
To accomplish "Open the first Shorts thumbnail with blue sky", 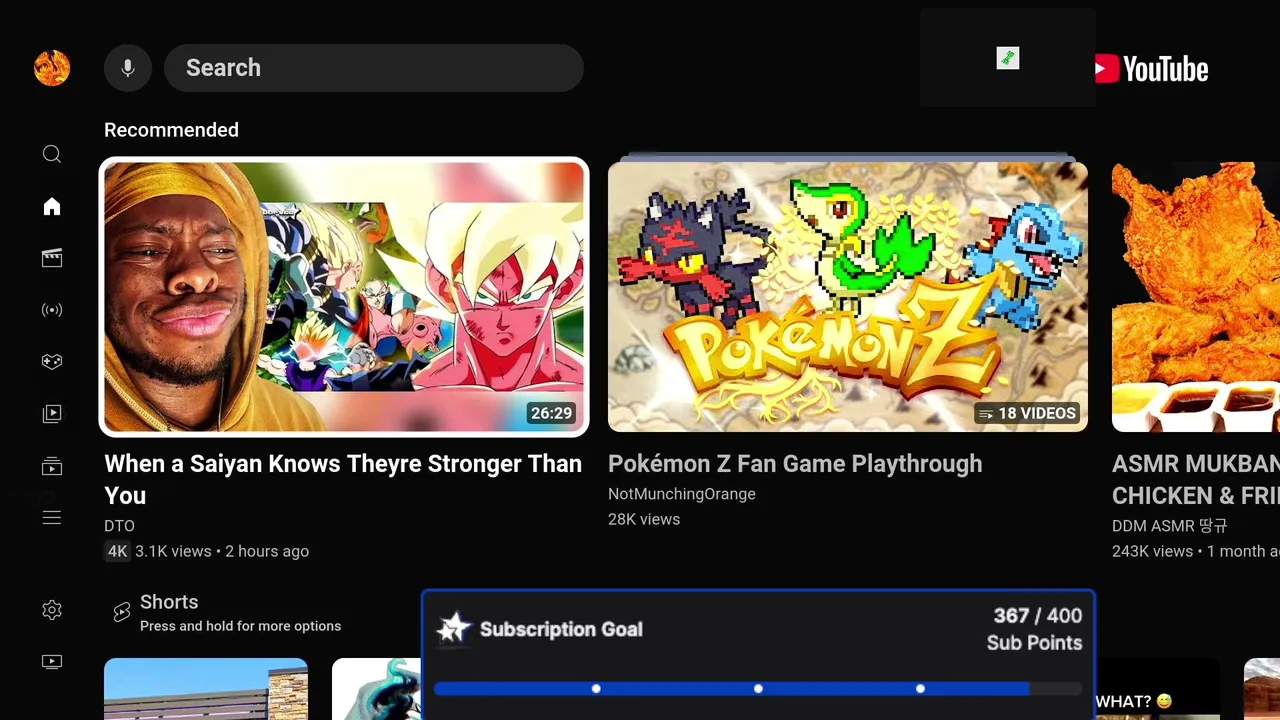I will (206, 689).
